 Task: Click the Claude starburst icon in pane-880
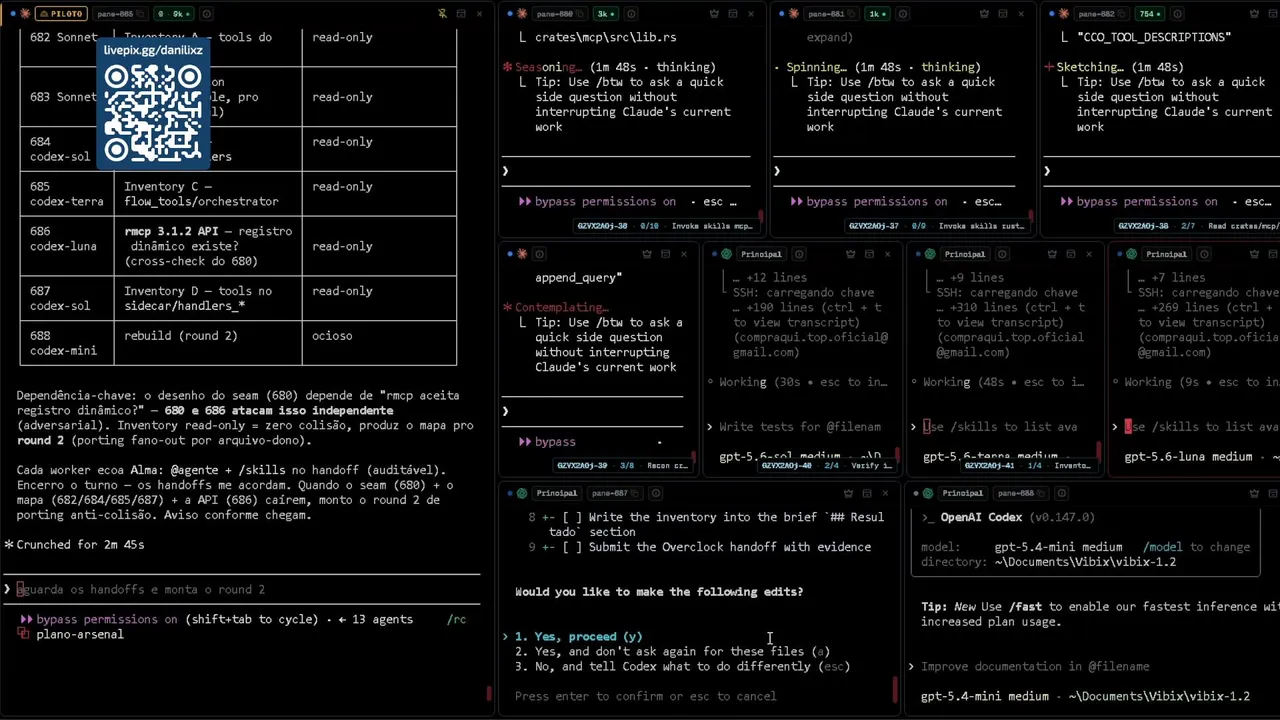(523, 14)
